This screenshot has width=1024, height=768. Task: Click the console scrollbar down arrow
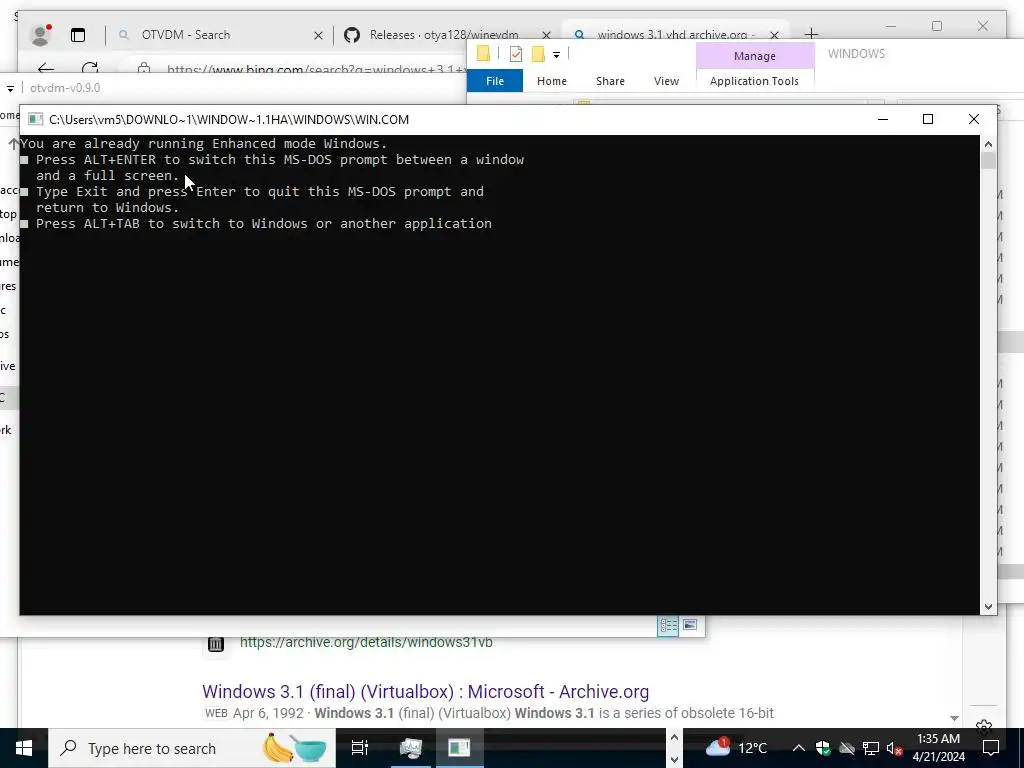point(988,607)
